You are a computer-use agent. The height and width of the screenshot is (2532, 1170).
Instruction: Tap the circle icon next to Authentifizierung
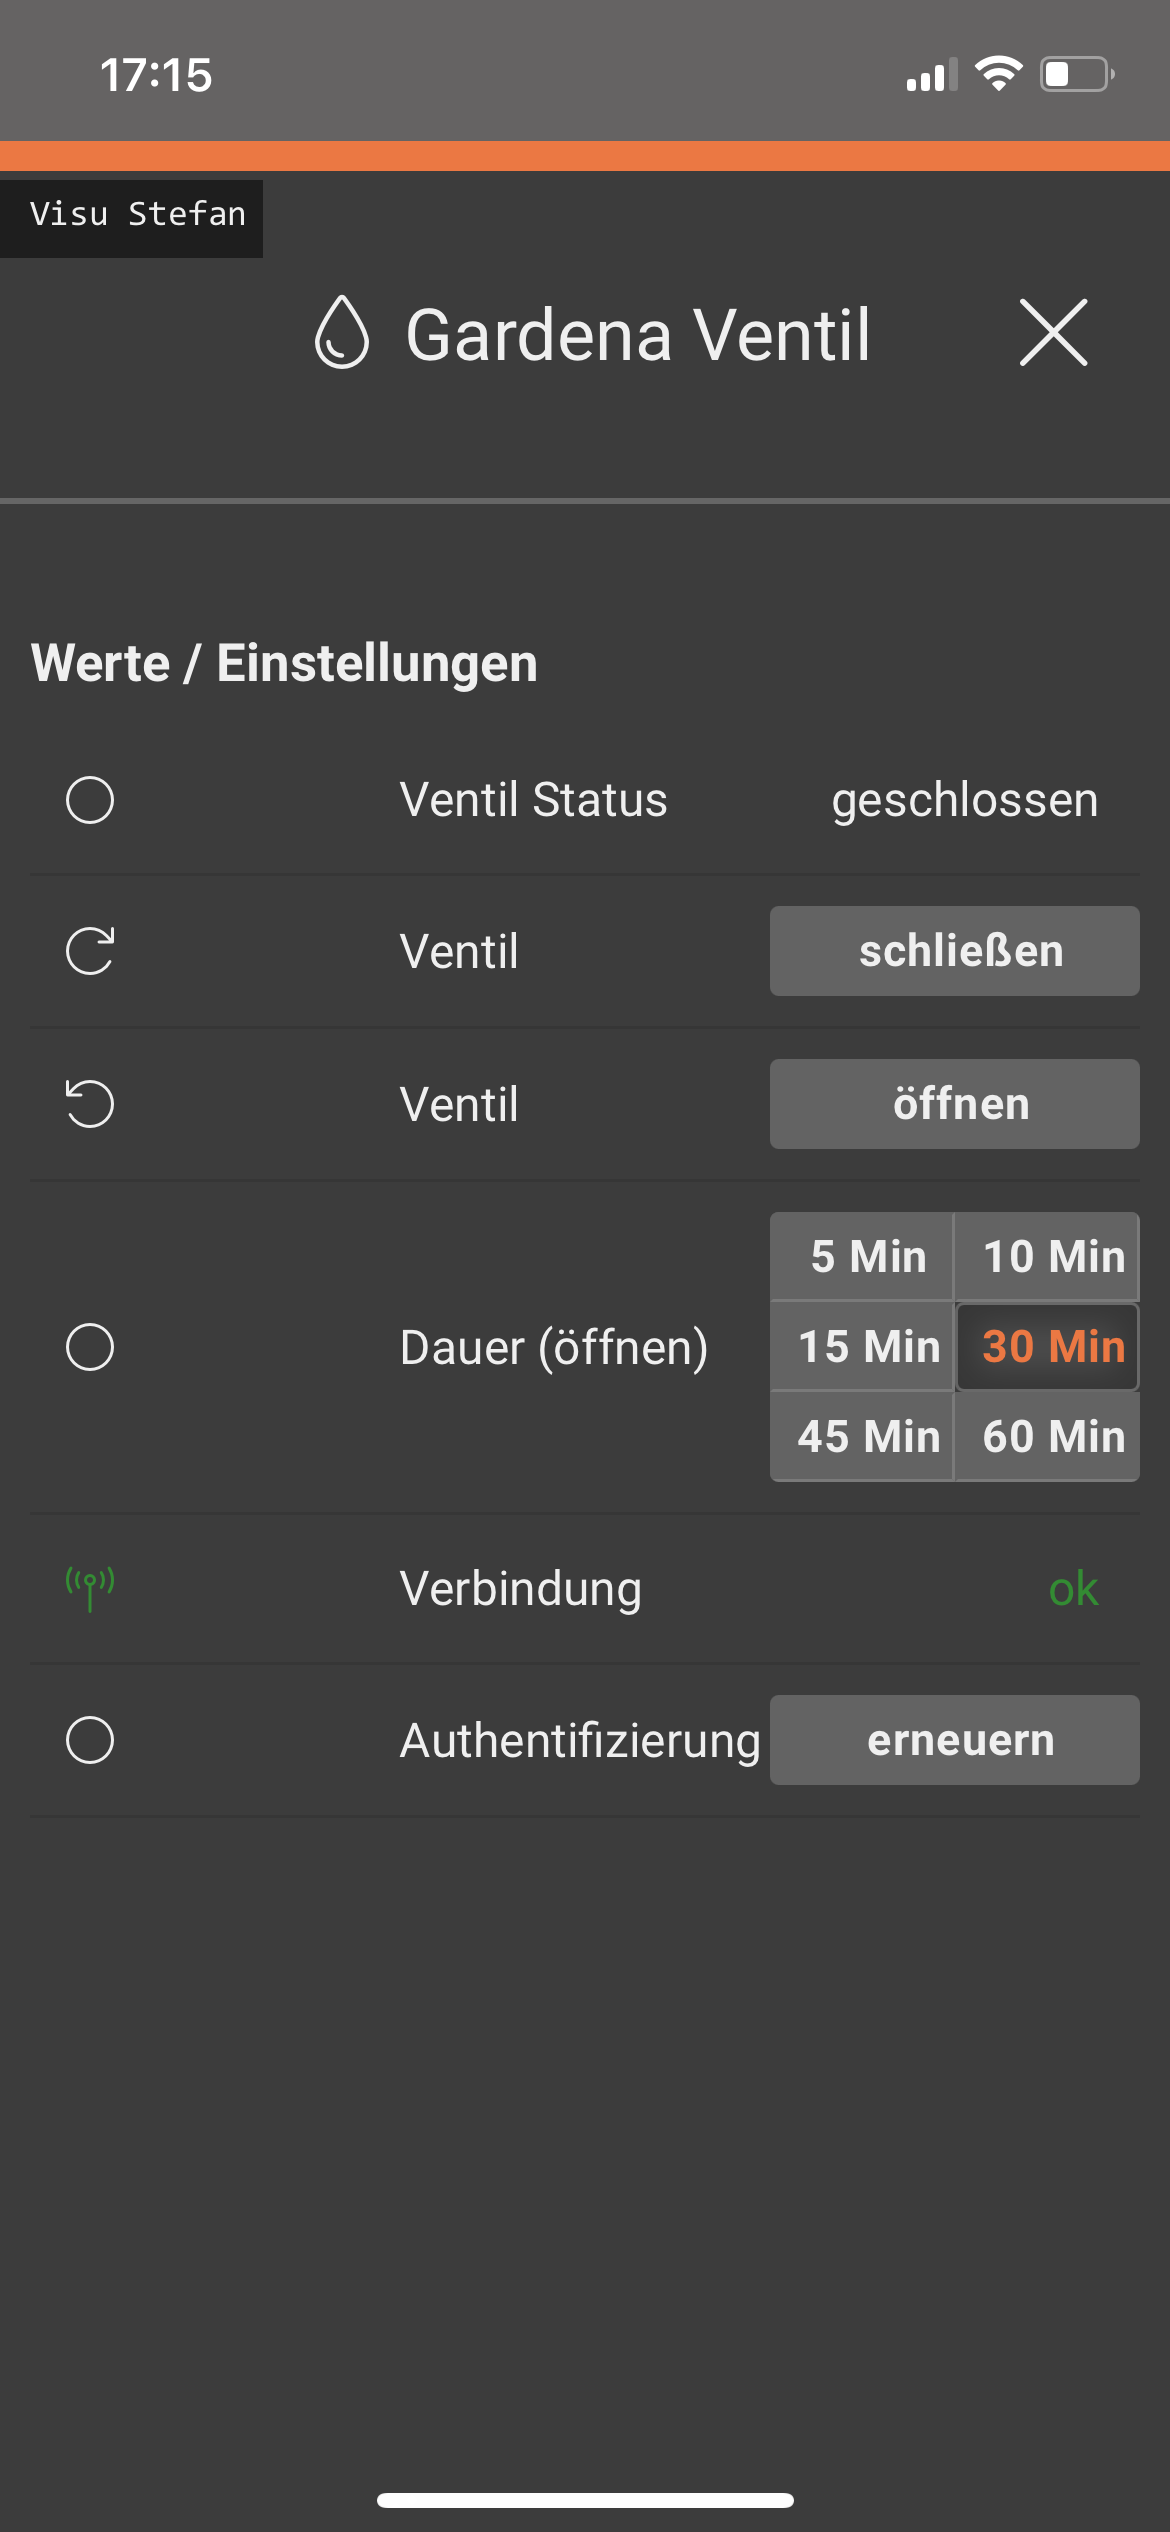click(90, 1740)
